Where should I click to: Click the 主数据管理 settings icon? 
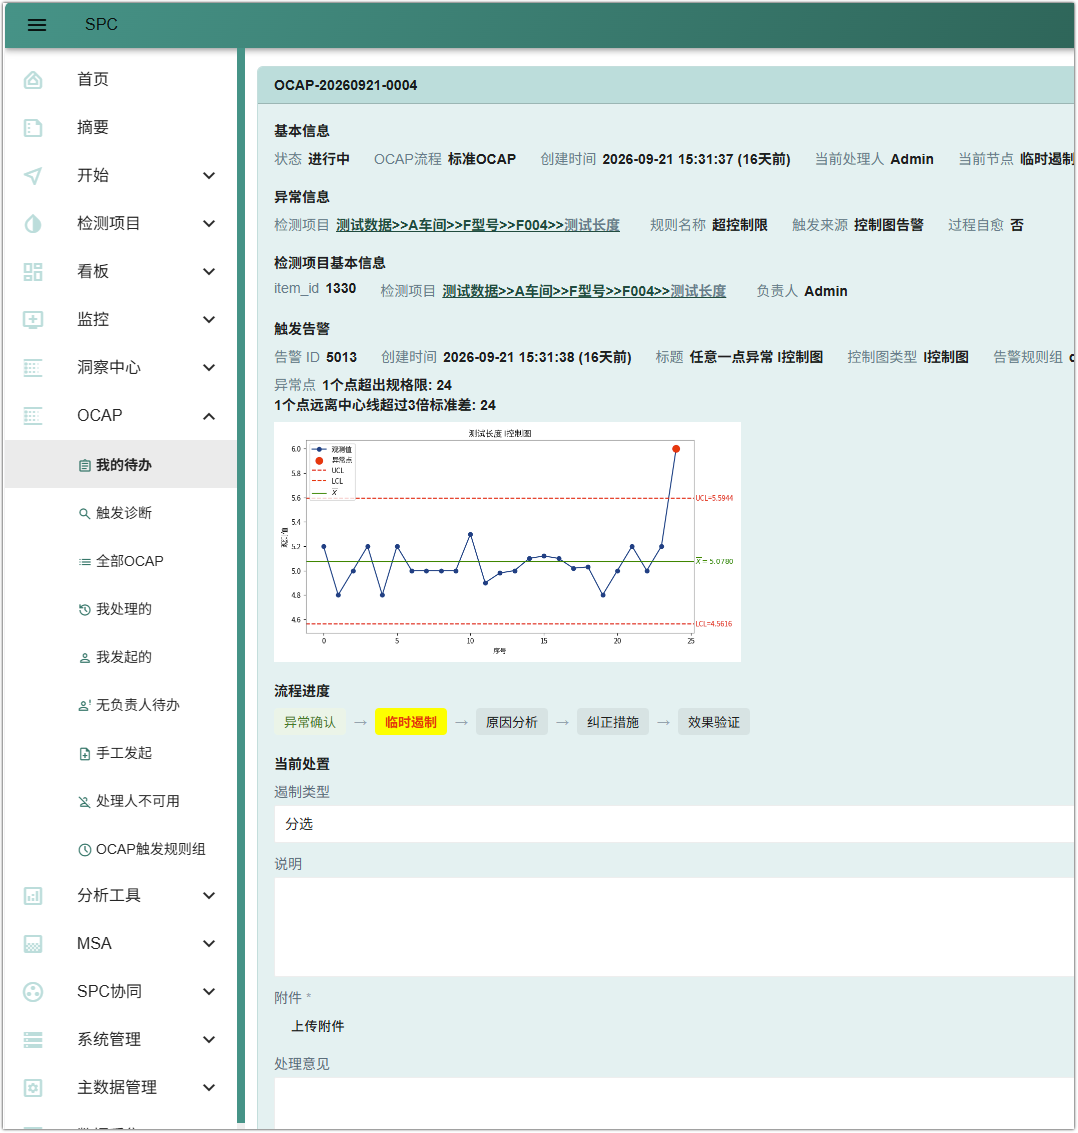(x=33, y=1087)
